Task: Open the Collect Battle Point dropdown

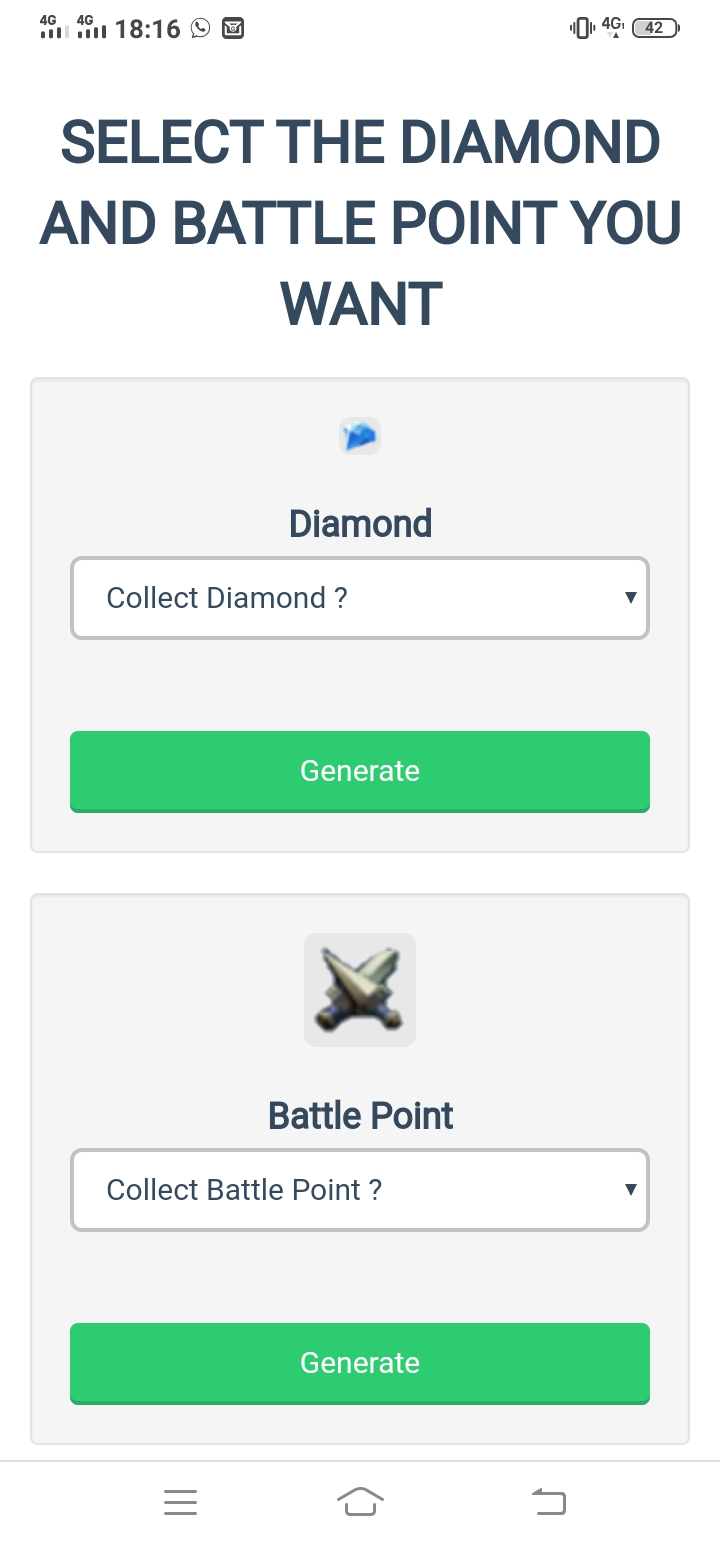Action: pos(360,1189)
